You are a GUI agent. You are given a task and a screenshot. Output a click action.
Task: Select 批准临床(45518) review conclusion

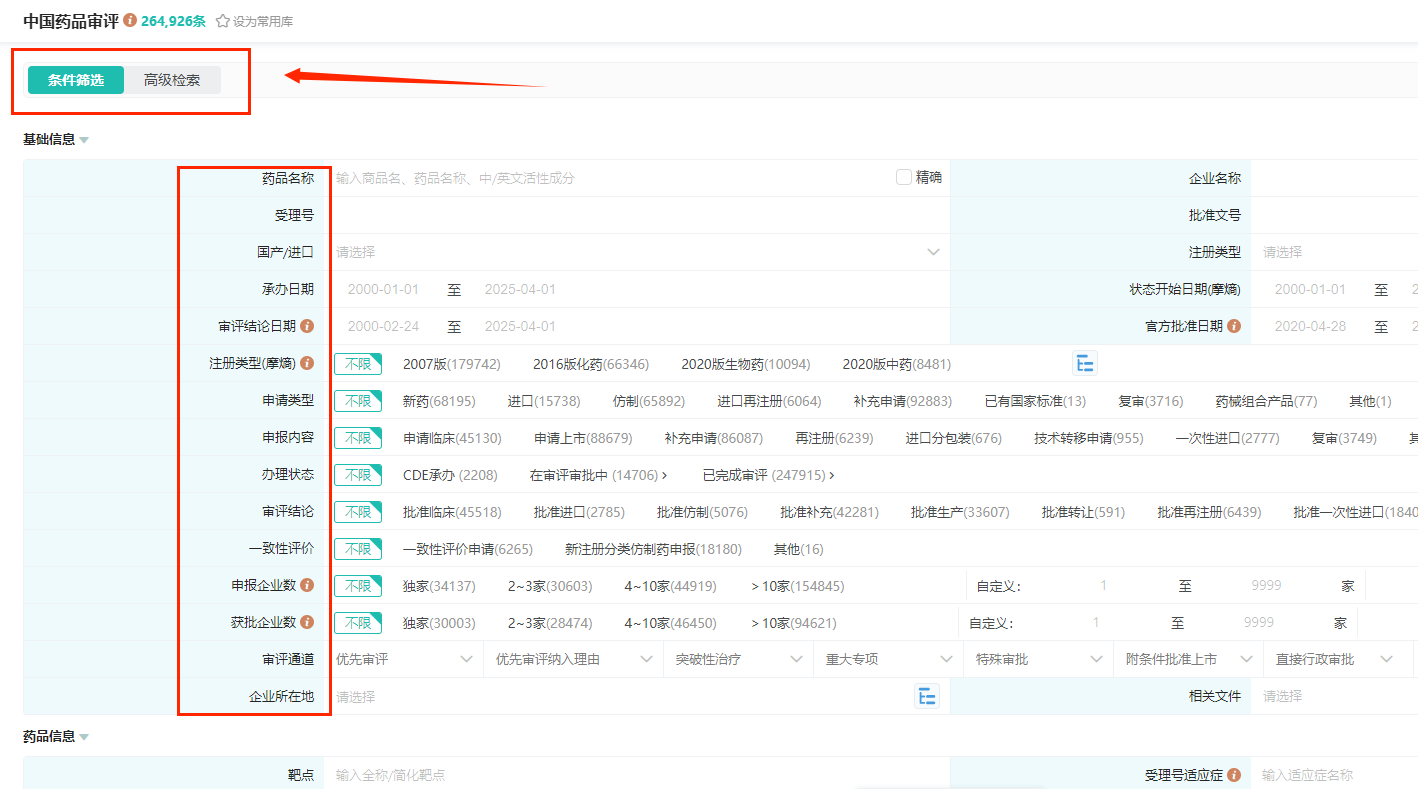pyautogui.click(x=452, y=512)
